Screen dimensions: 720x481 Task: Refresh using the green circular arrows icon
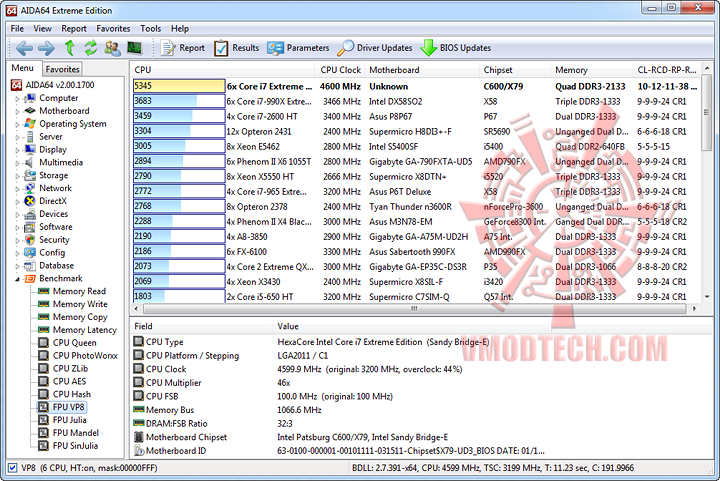(x=90, y=48)
